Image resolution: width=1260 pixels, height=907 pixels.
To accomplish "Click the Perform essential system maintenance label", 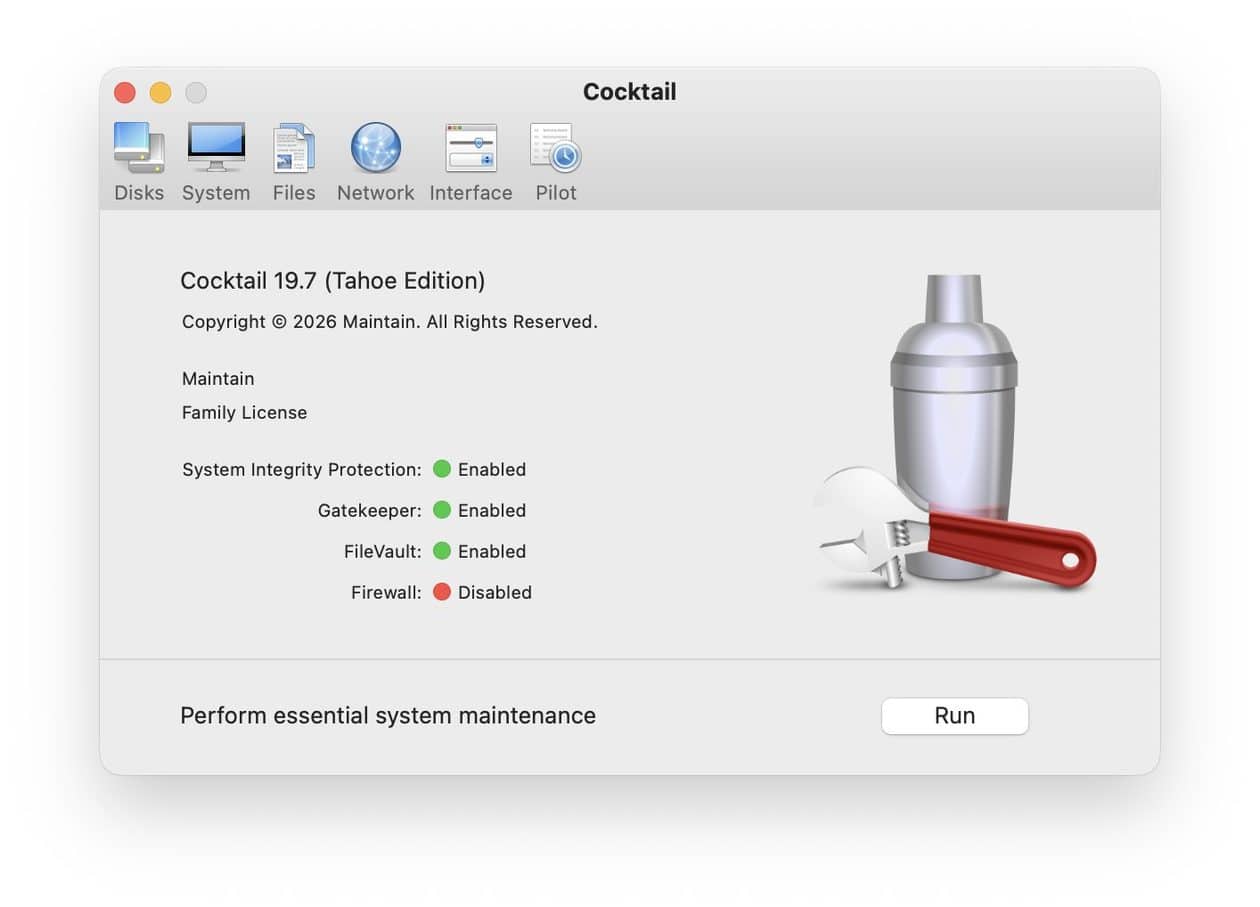I will click(387, 715).
